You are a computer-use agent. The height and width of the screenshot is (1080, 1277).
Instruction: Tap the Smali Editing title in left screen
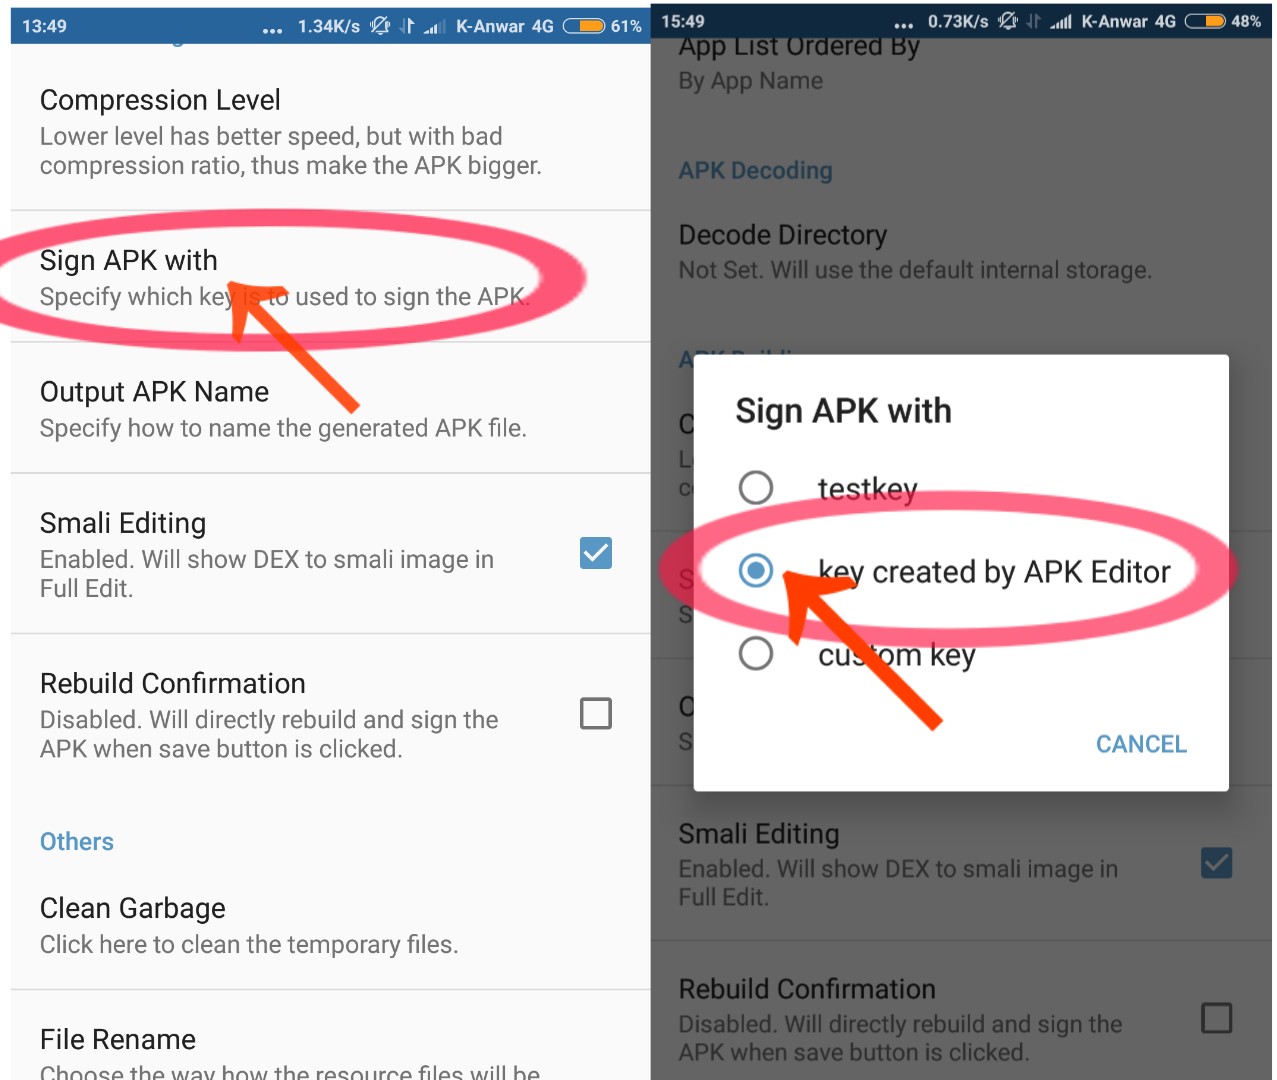point(123,523)
